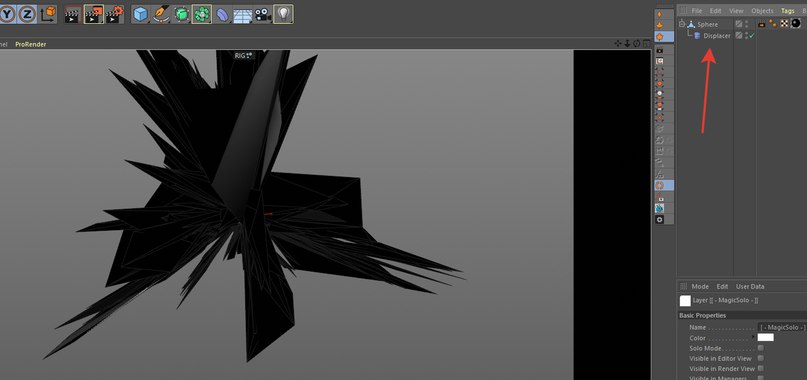Image resolution: width=807 pixels, height=380 pixels.
Task: Select the orange dots tag on Sphere
Action: point(773,24)
